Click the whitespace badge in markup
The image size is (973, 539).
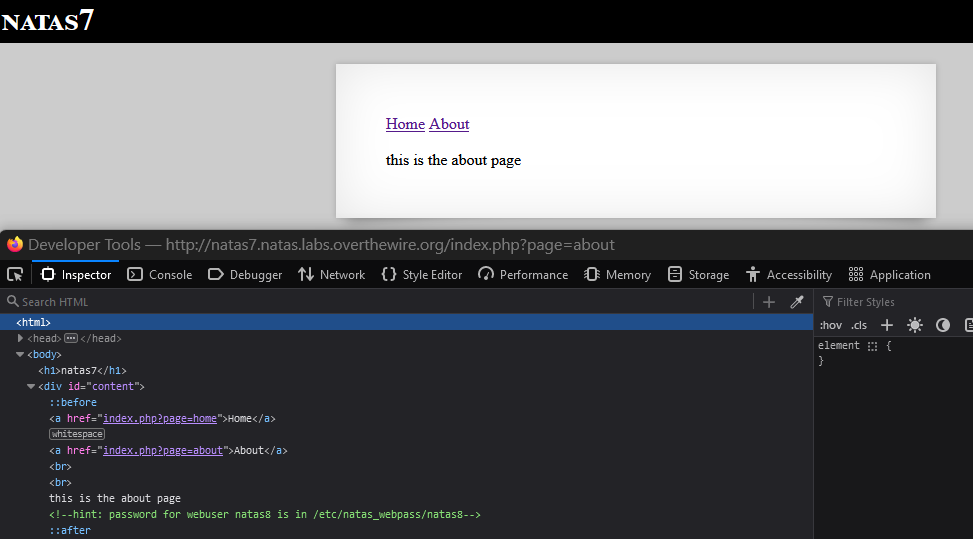(77, 434)
